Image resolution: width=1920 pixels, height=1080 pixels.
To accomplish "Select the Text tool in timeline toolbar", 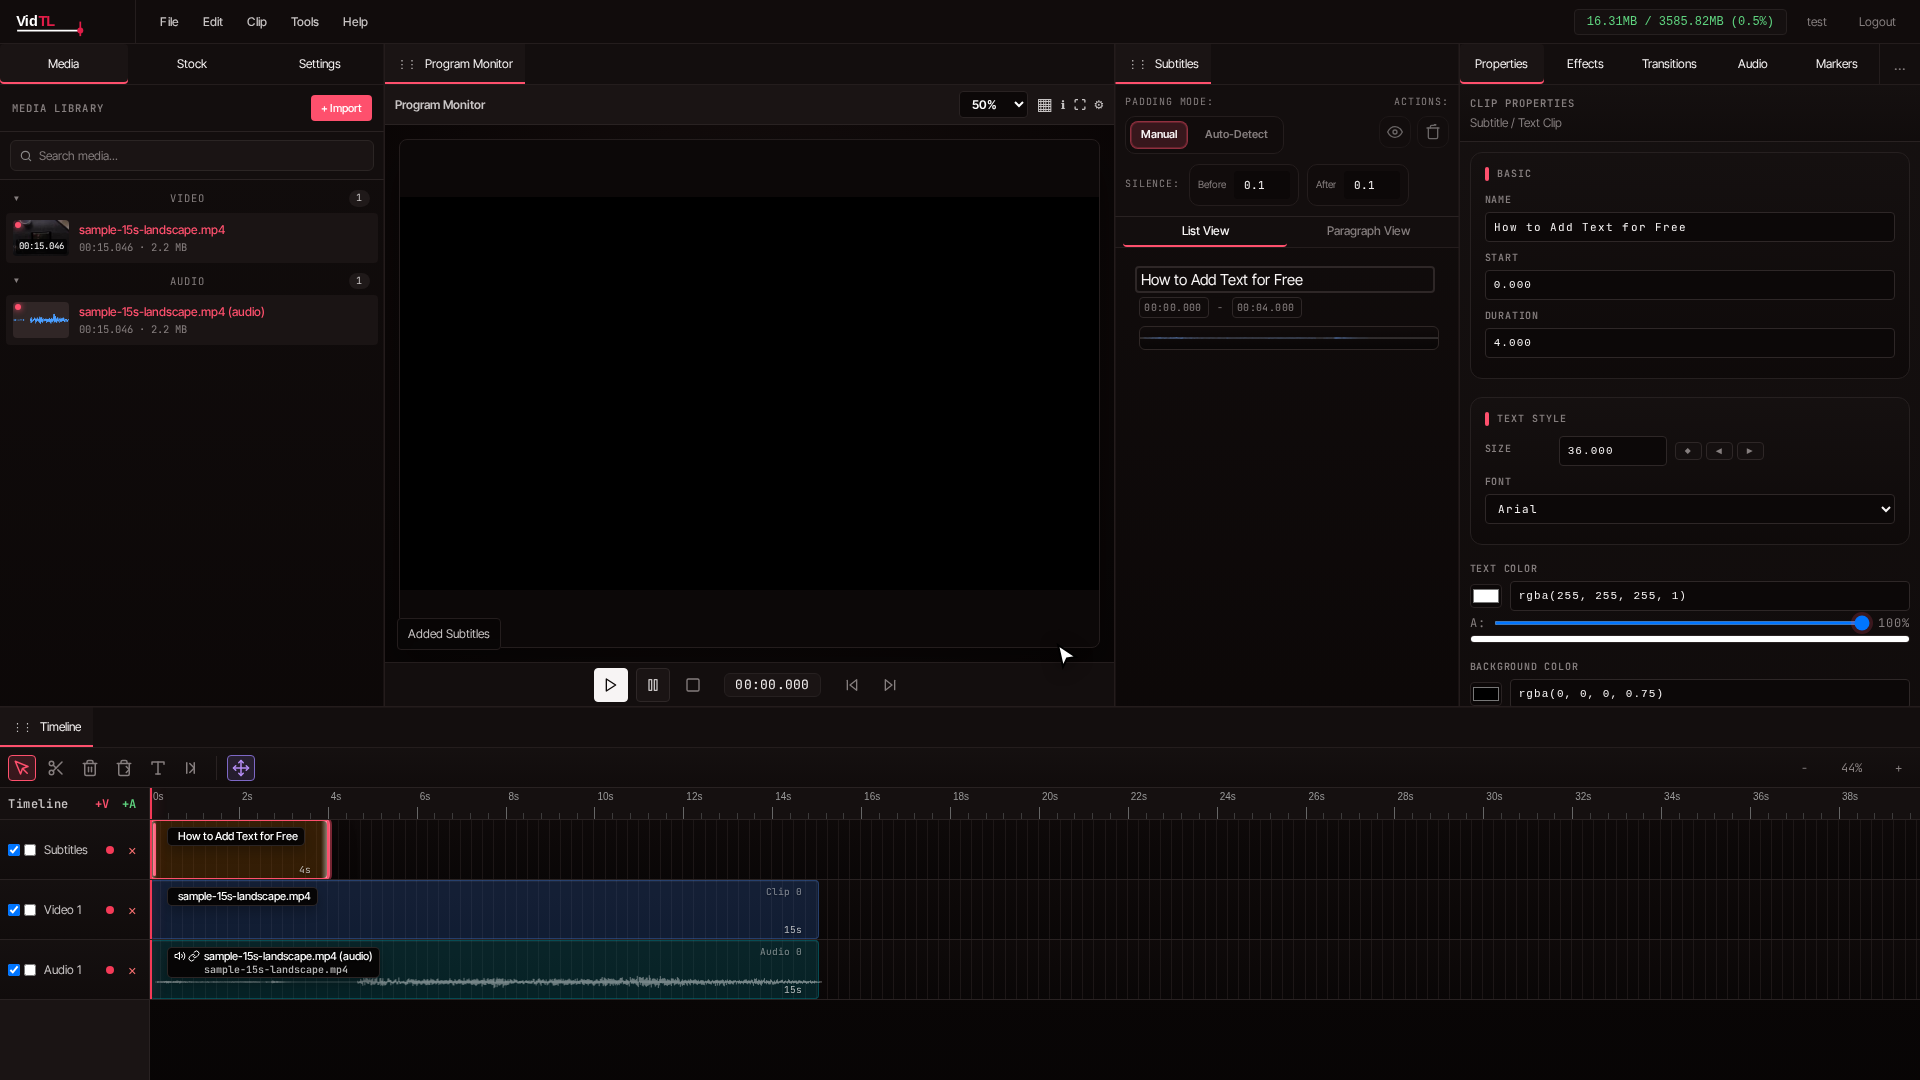I will 158,768.
